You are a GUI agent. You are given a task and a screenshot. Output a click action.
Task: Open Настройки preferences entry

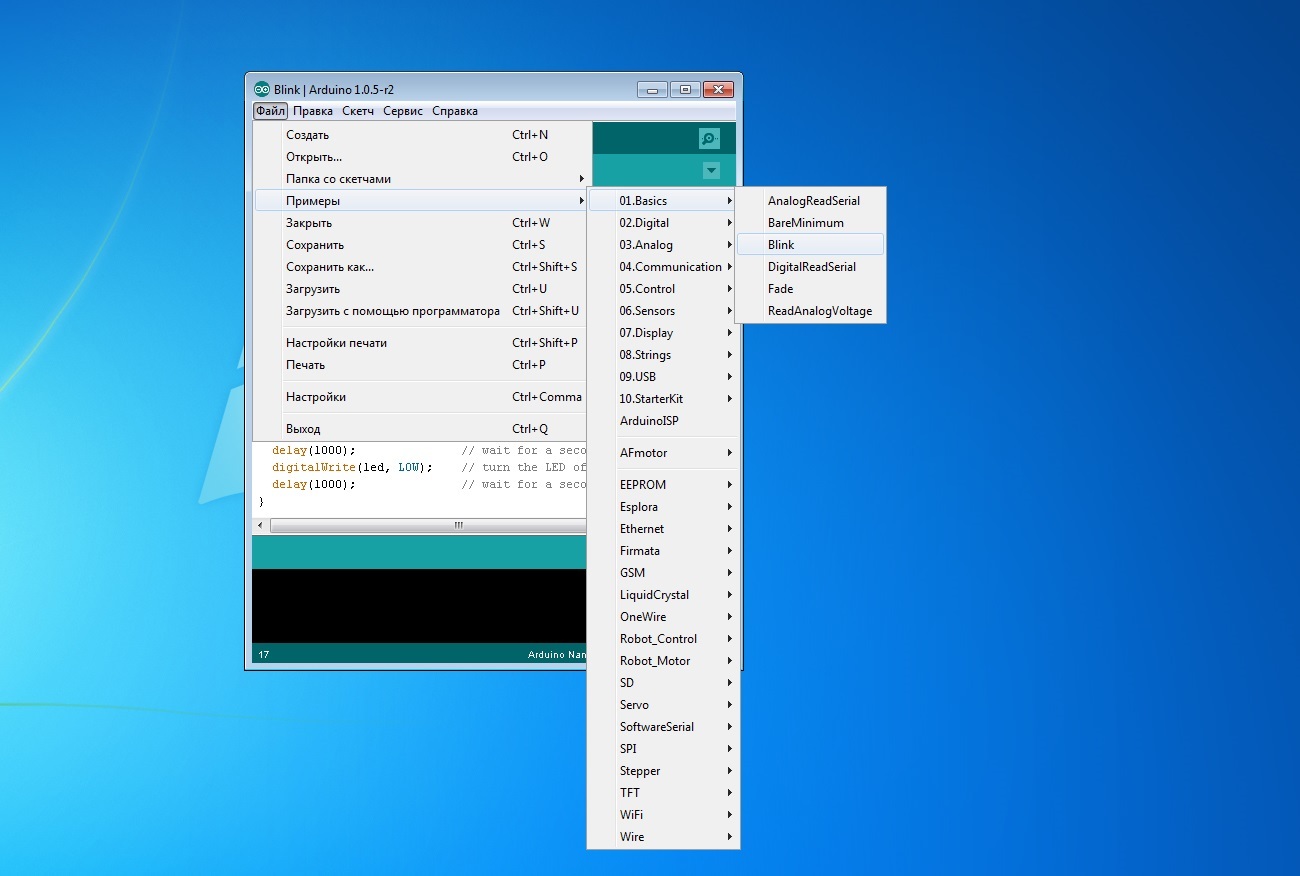point(422,397)
